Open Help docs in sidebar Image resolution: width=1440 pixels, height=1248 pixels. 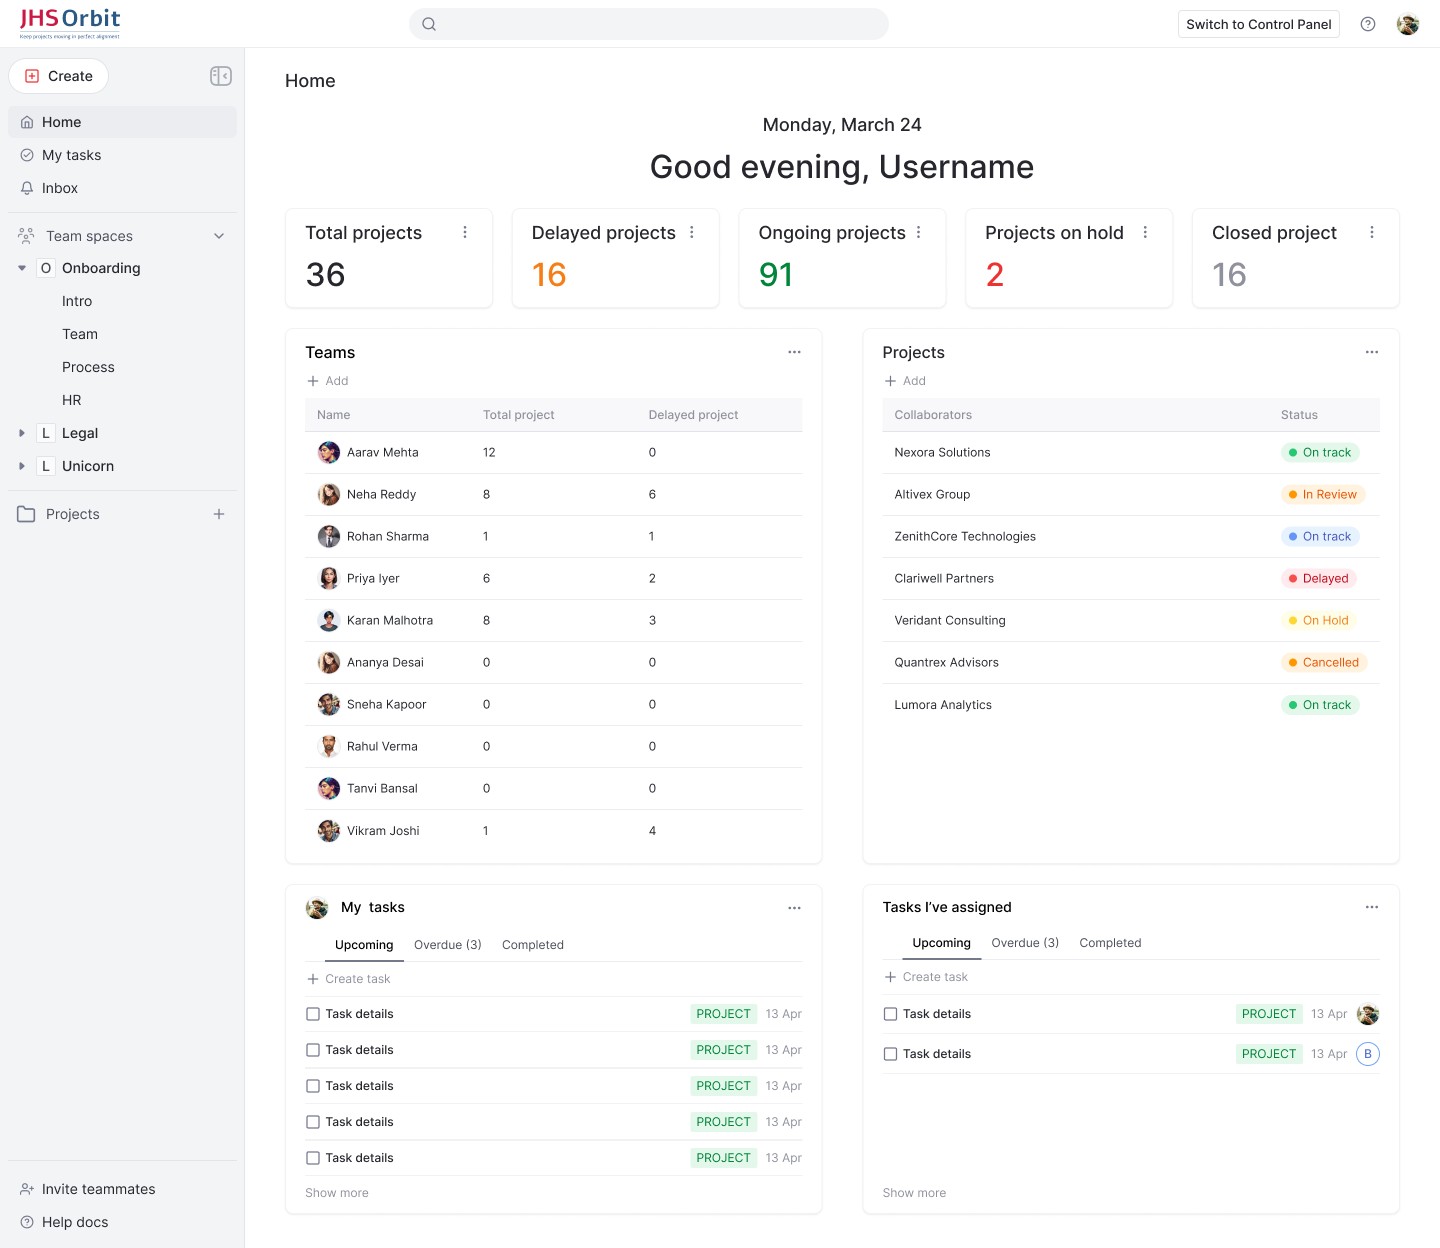[65, 1222]
